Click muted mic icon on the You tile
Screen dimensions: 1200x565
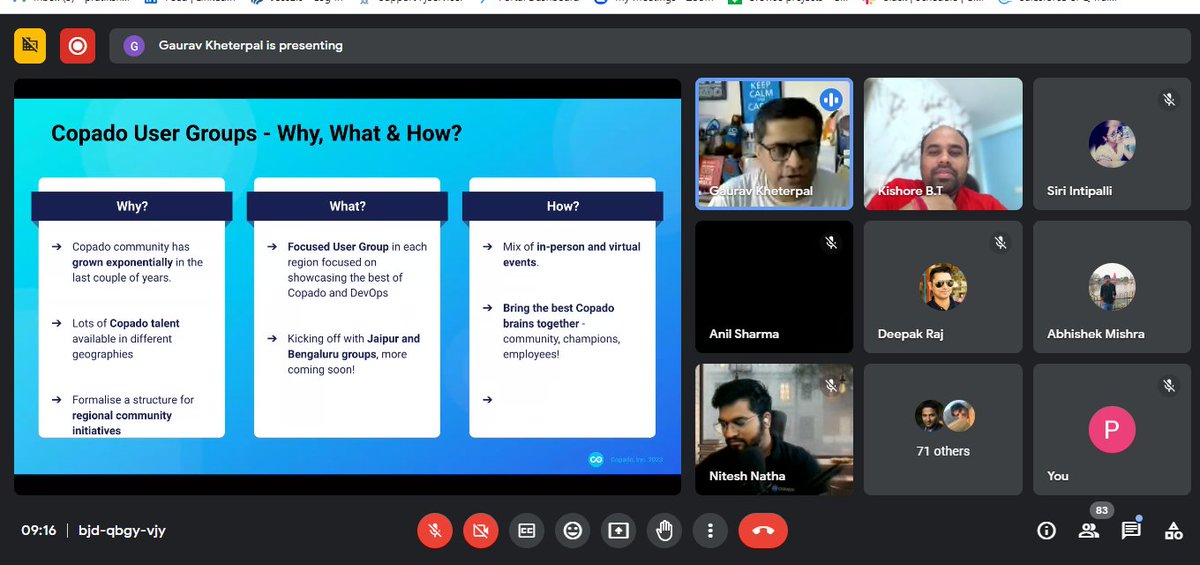coord(1168,386)
